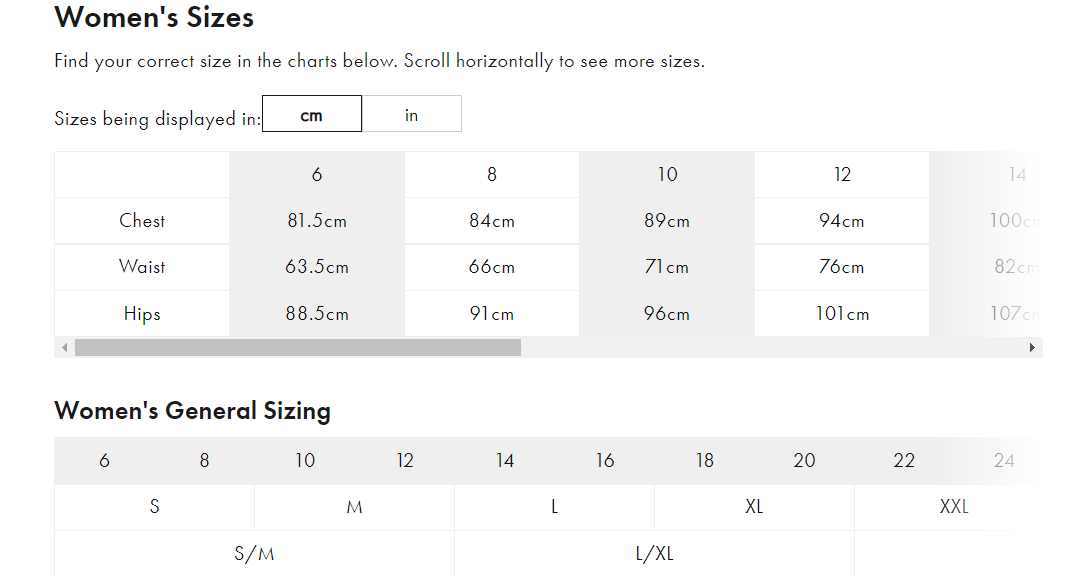
Task: Click the Chest row label
Action: pyautogui.click(x=142, y=221)
